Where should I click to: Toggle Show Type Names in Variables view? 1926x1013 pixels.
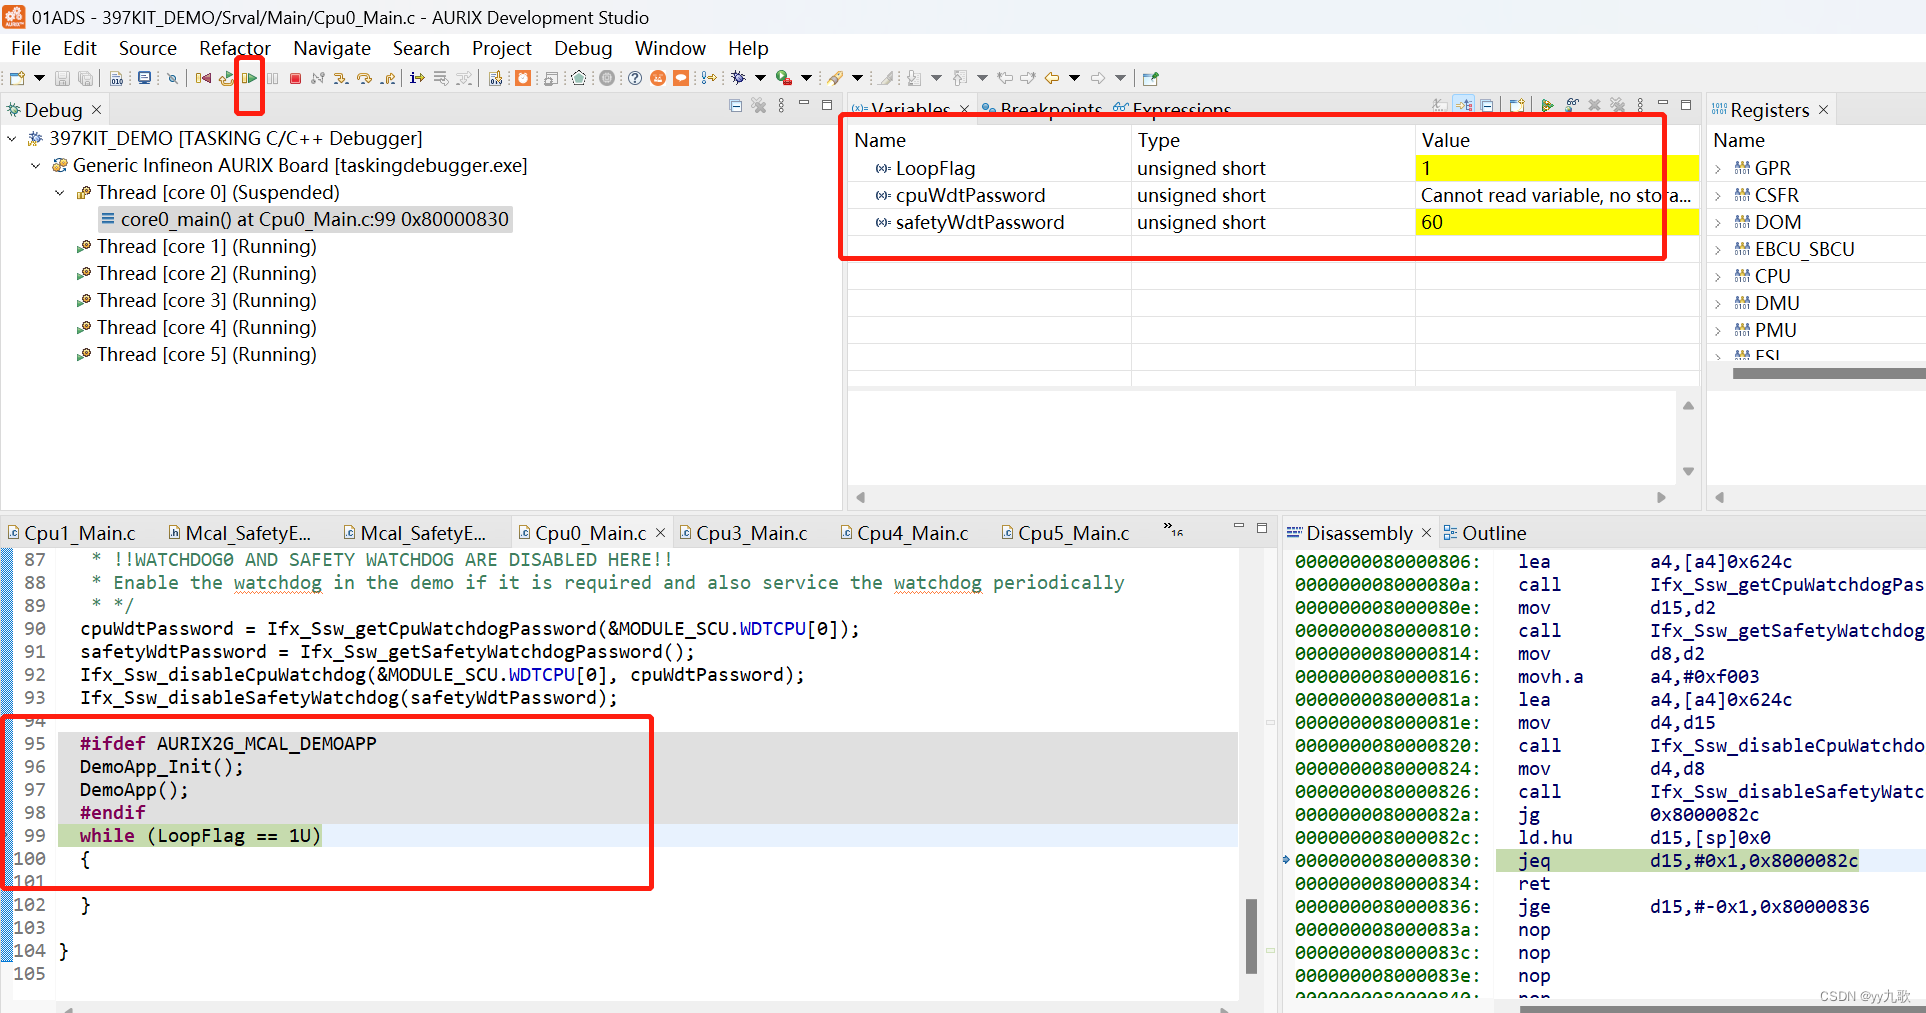(1440, 105)
